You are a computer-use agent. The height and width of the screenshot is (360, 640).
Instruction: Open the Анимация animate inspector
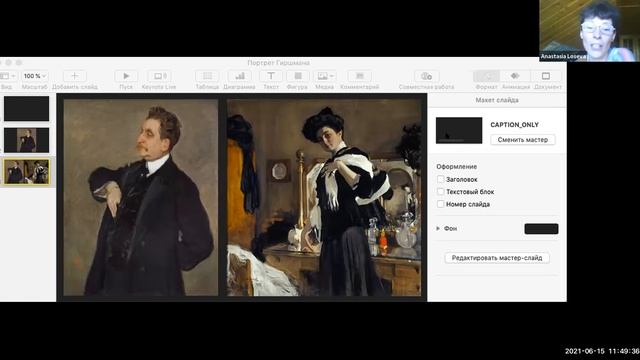click(515, 76)
